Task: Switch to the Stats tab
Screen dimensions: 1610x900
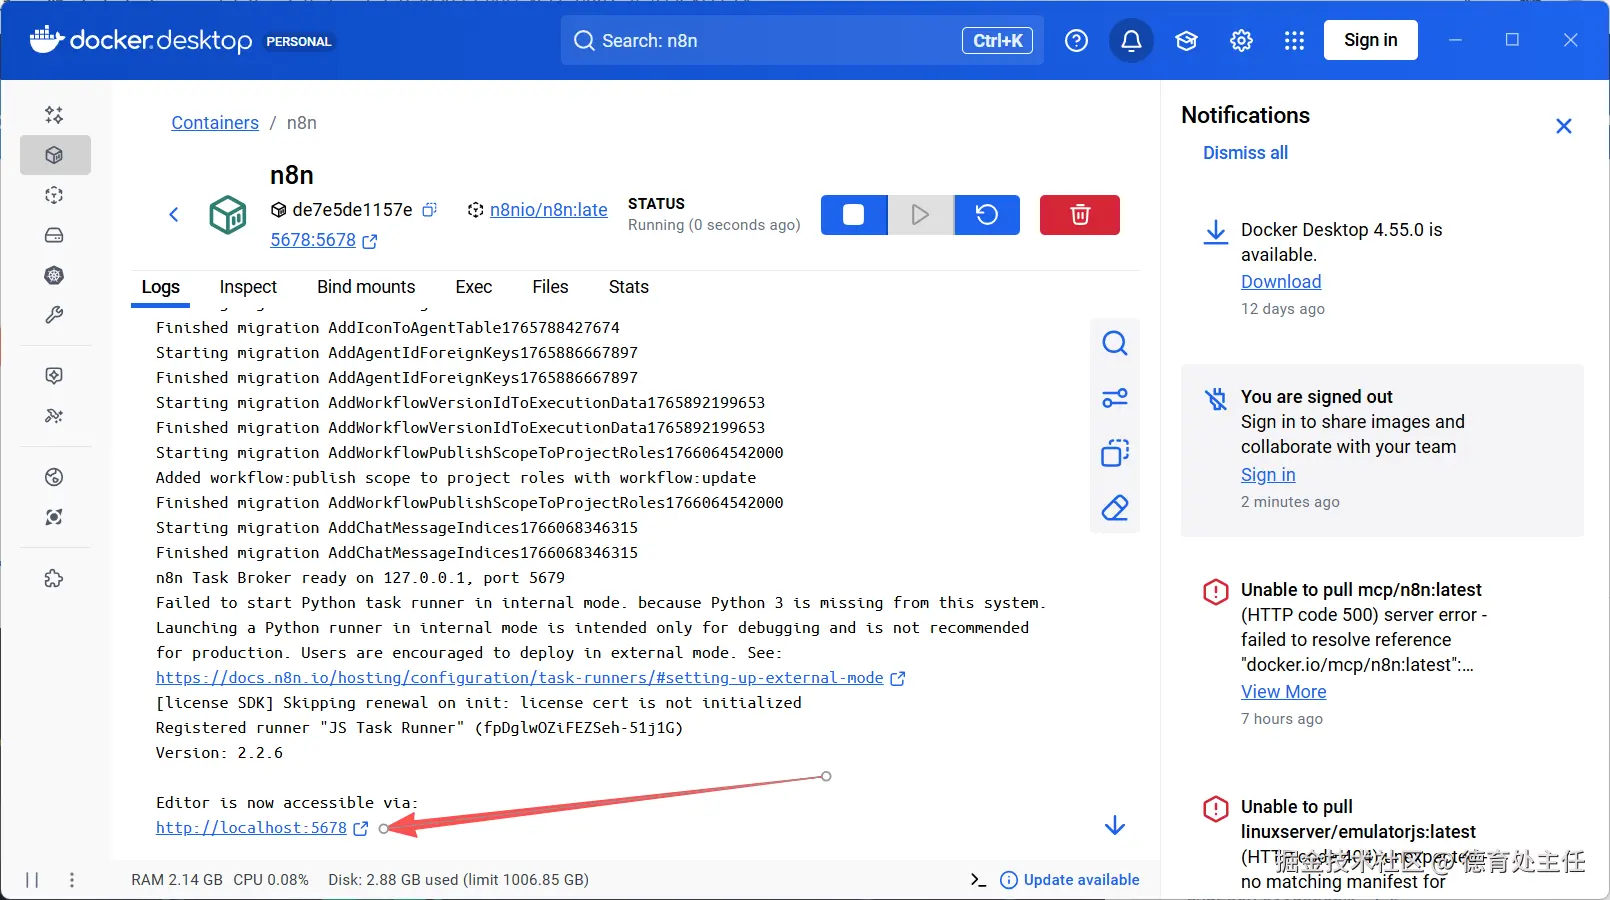Action: [x=629, y=287]
